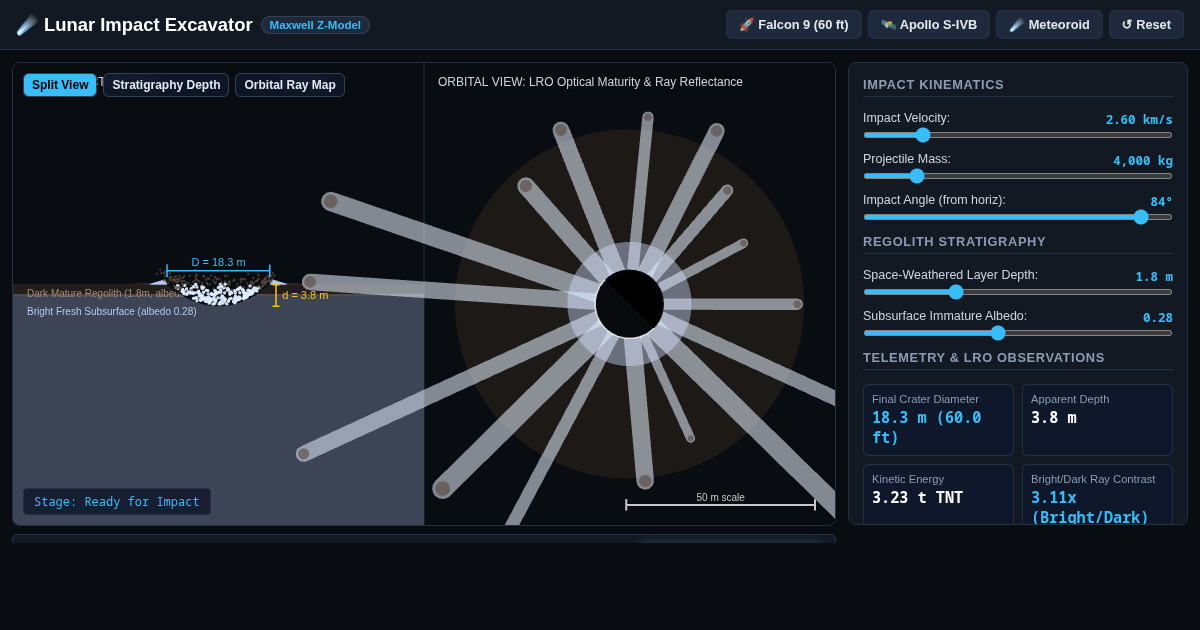Click the 0.28 albedo value
Image resolution: width=1200 pixels, height=630 pixels.
coord(1158,318)
